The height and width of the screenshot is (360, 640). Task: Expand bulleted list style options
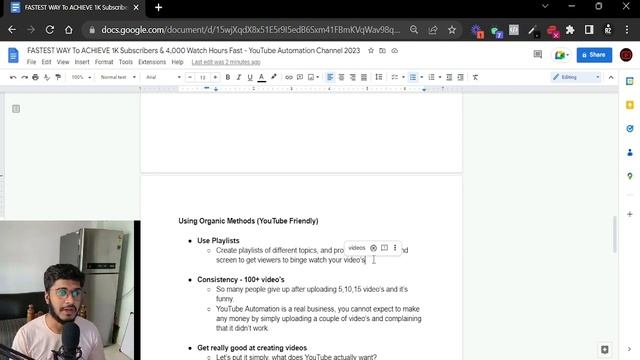[x=422, y=77]
